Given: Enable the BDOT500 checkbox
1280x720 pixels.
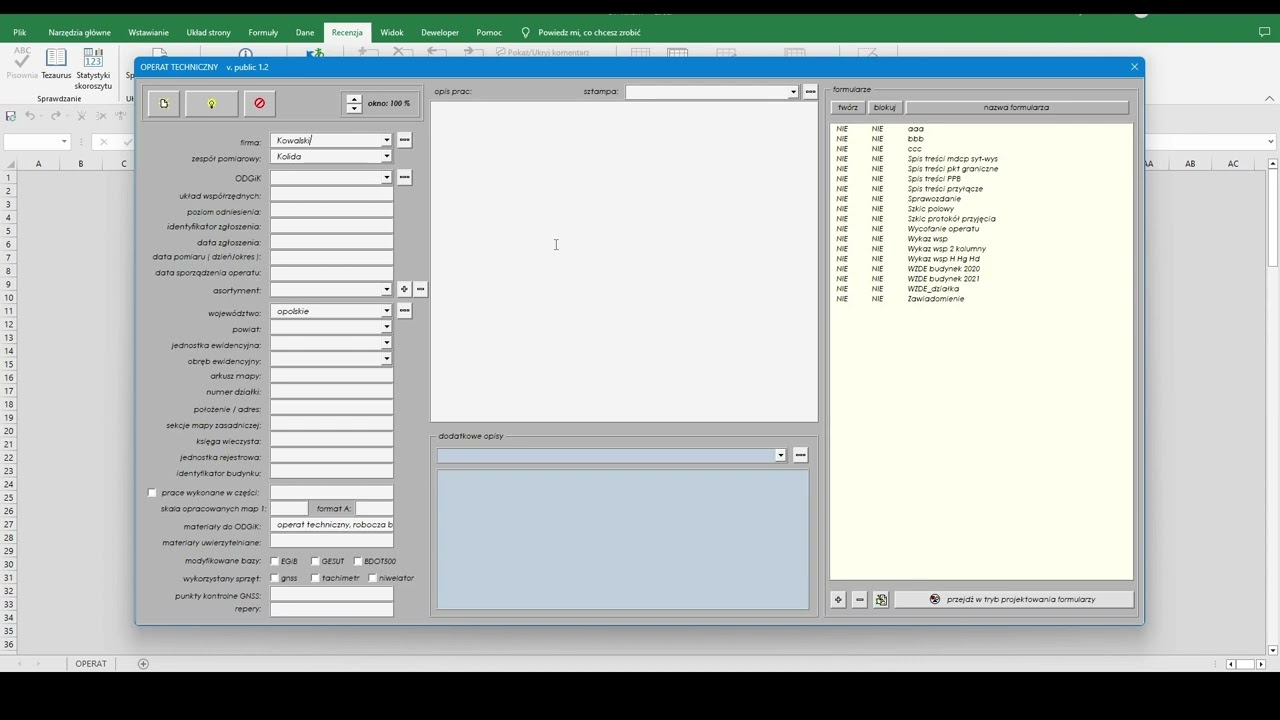Looking at the screenshot, I should (x=358, y=561).
